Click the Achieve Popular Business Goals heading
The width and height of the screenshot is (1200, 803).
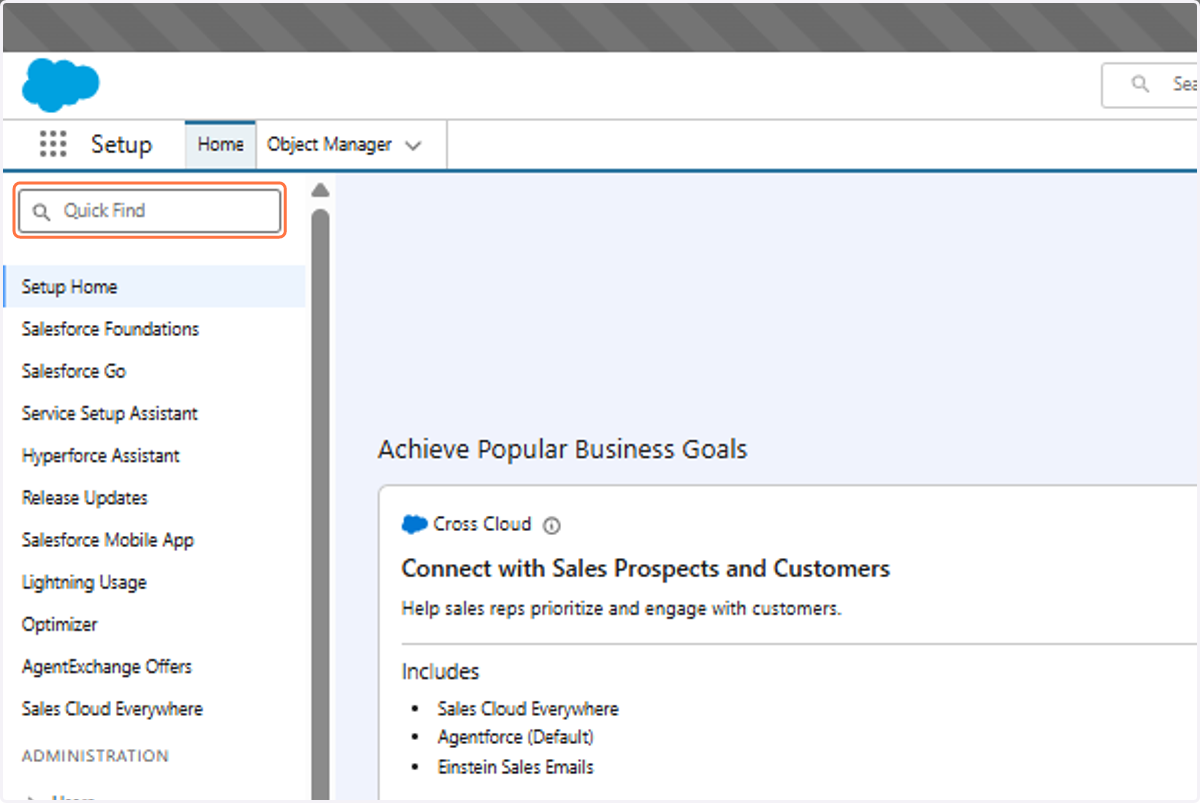pyautogui.click(x=562, y=449)
